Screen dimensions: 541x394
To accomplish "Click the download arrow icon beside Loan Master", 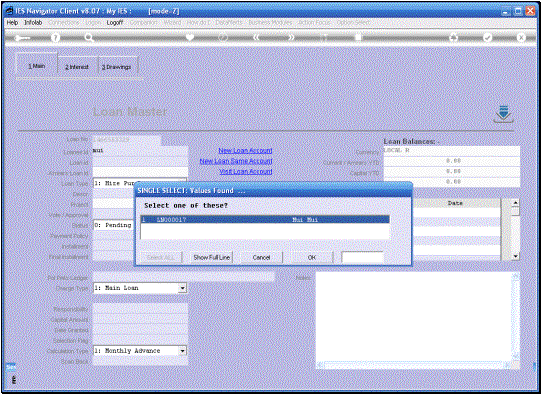I will [503, 114].
